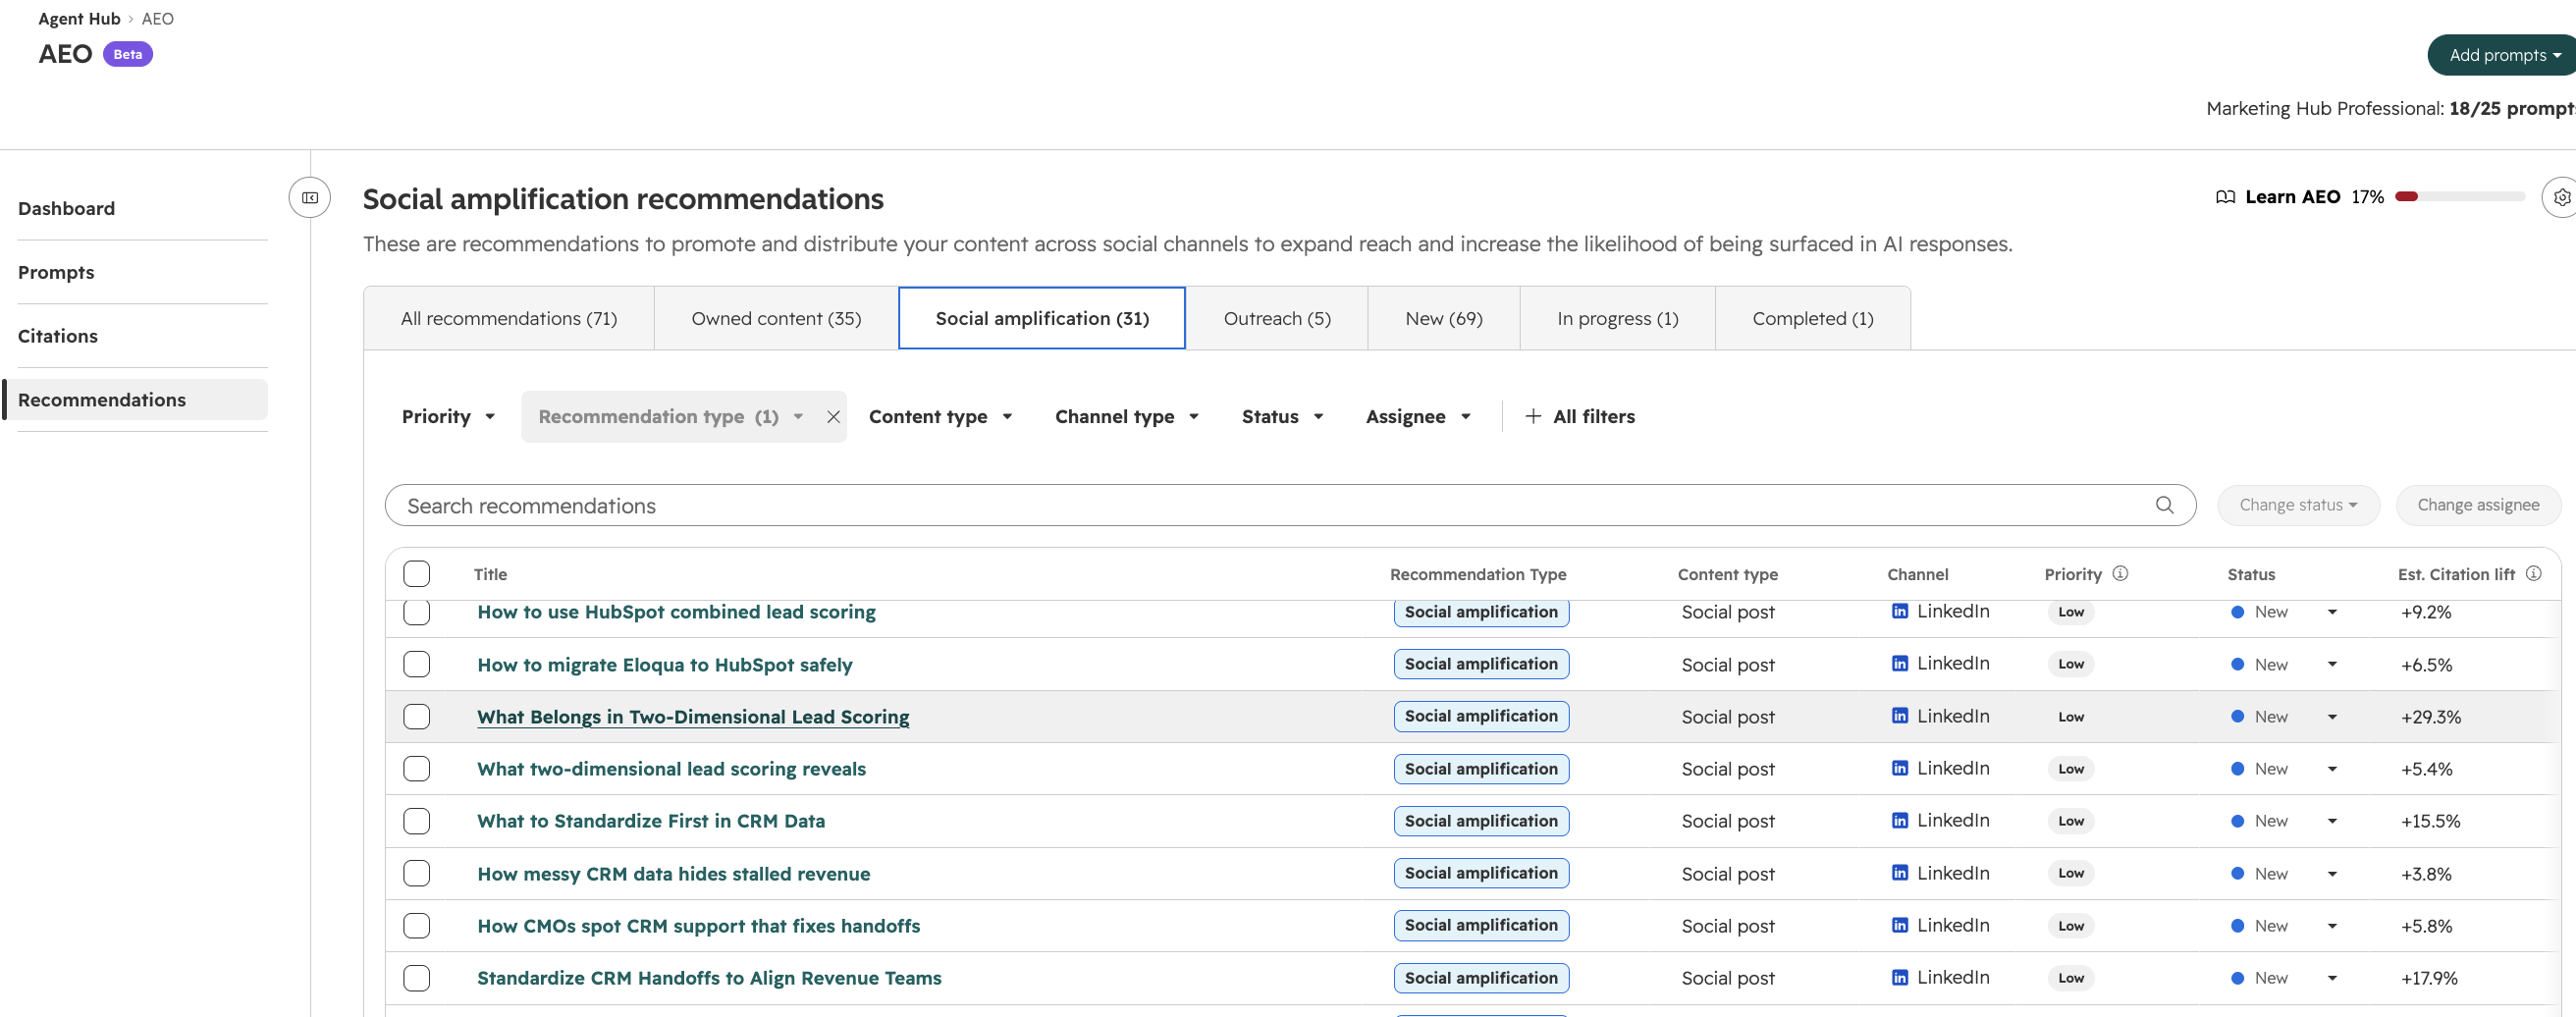The height and width of the screenshot is (1017, 2576).
Task: Click the Learn AEO book icon
Action: coord(2225,197)
